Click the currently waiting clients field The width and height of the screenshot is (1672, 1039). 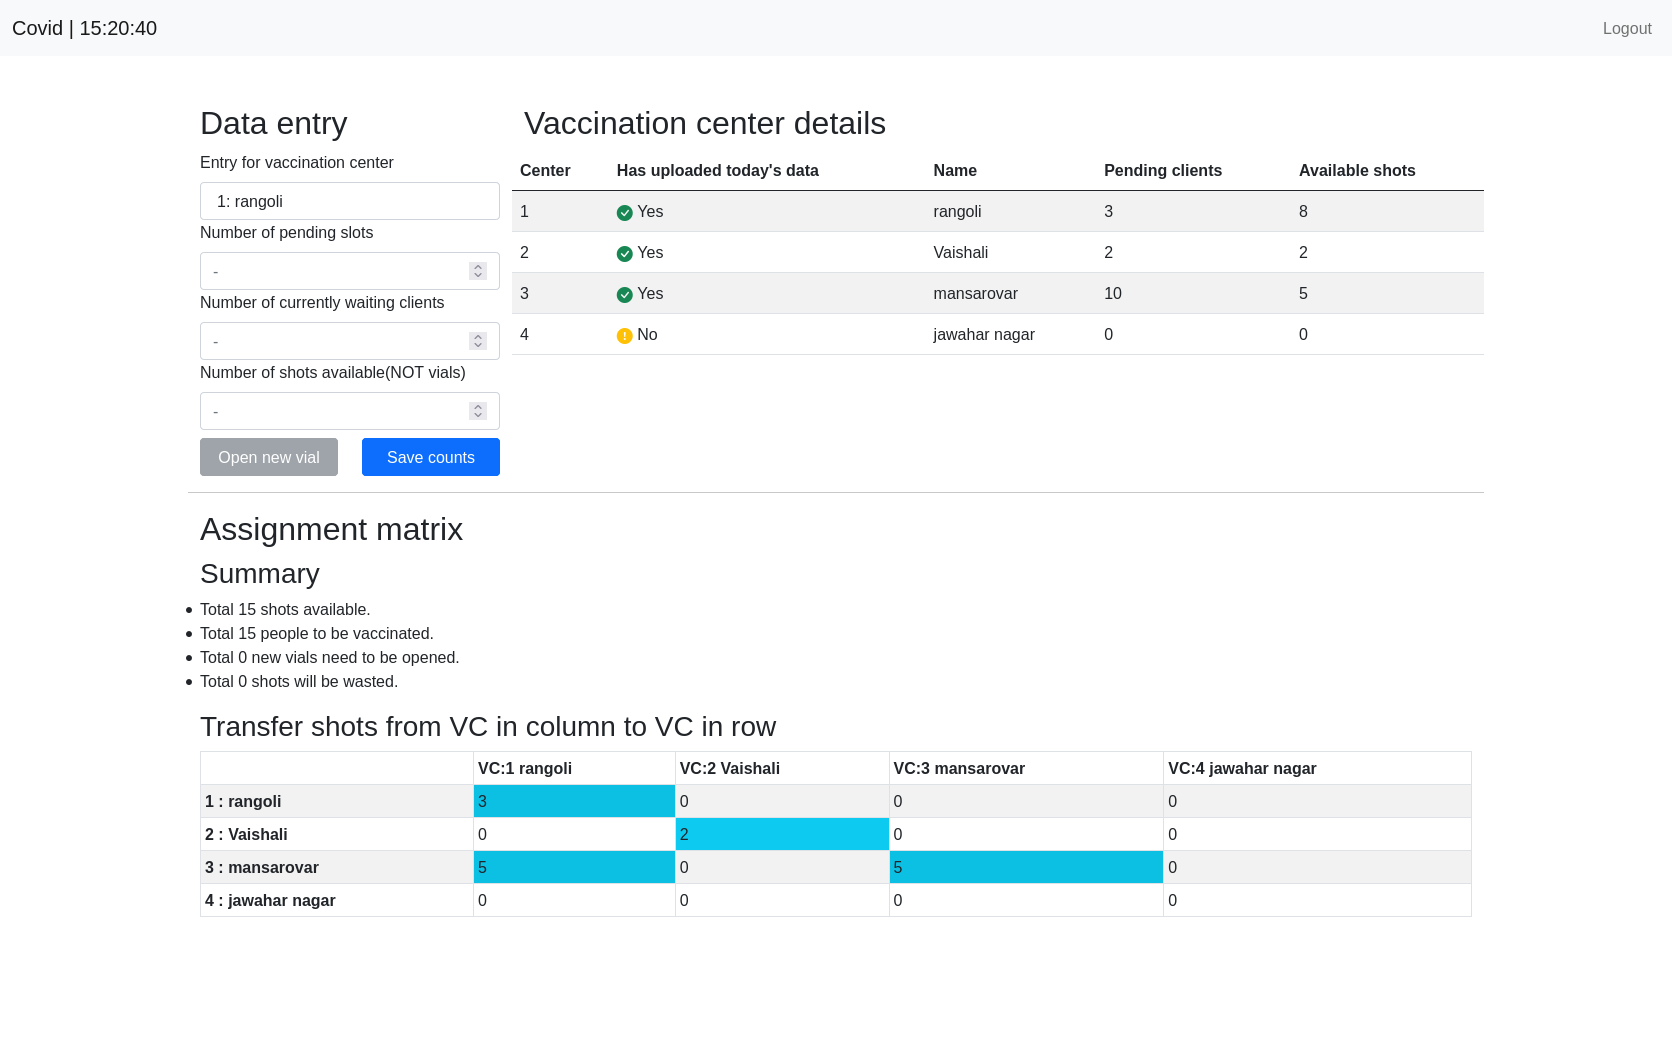point(350,341)
